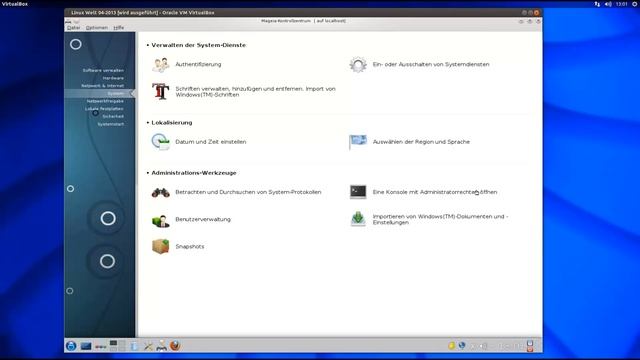Screen dimensions: 640x360
Task: Open the Optionen menu
Action: (97, 28)
